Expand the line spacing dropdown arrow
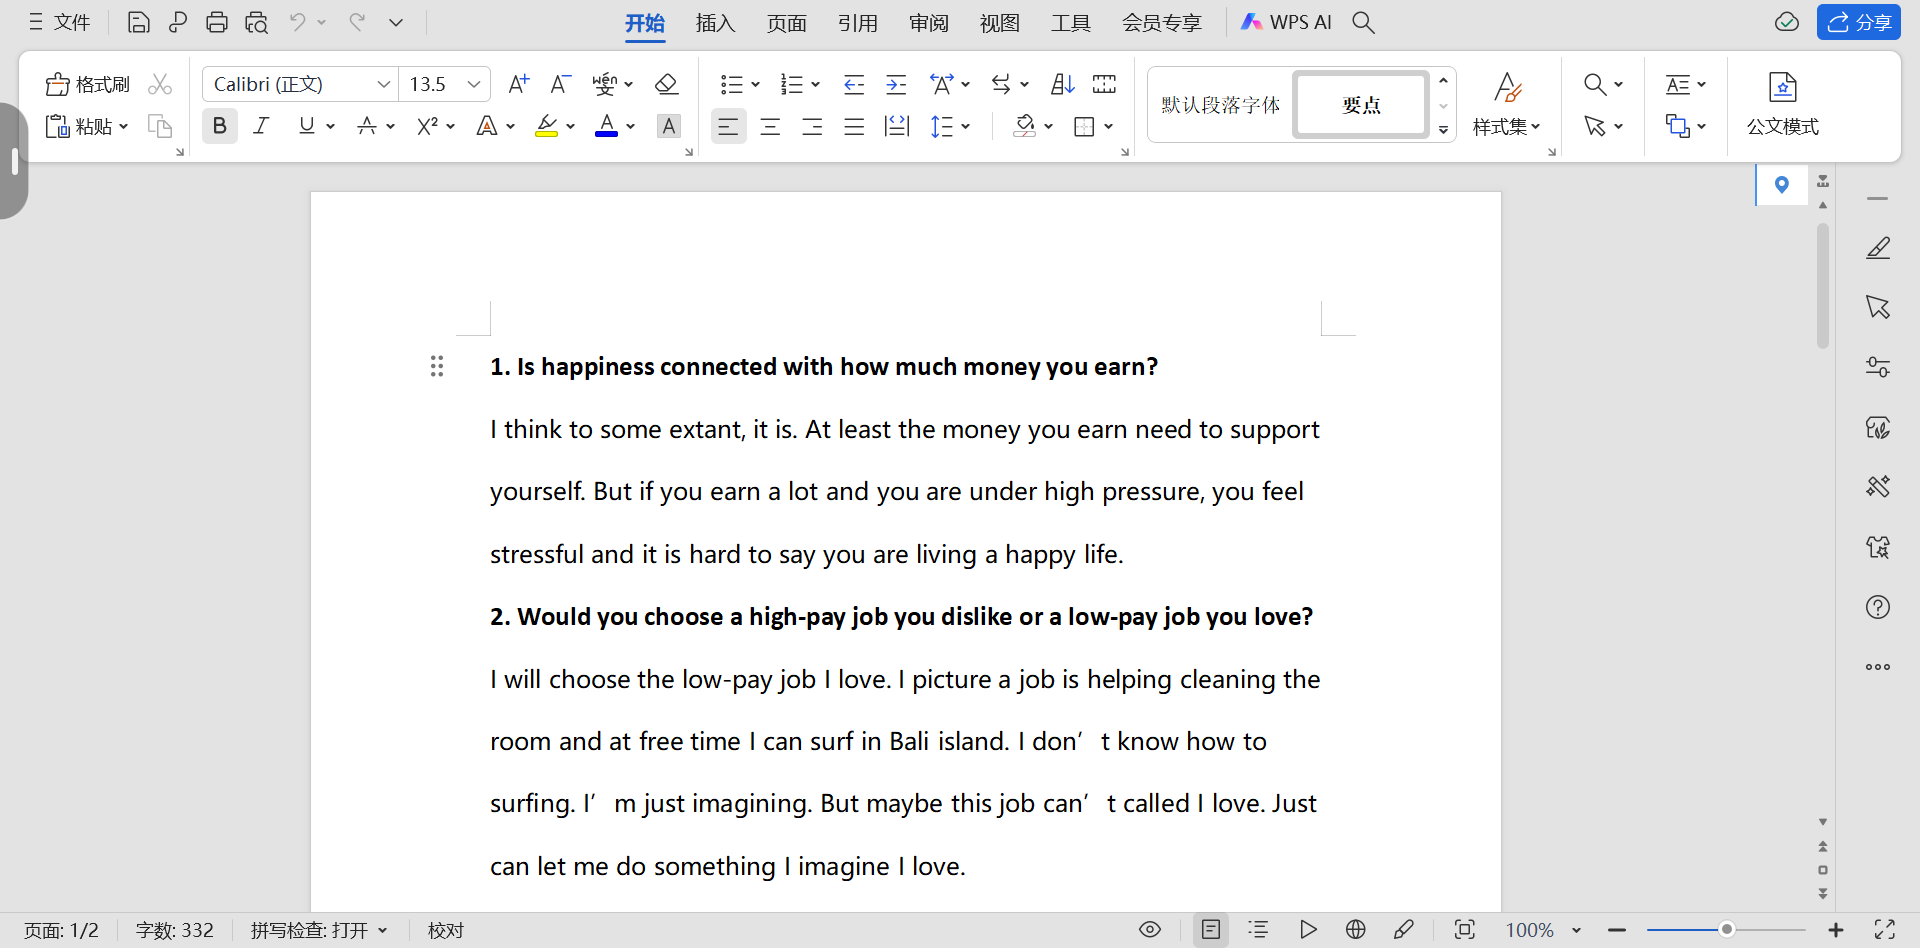 (x=966, y=127)
